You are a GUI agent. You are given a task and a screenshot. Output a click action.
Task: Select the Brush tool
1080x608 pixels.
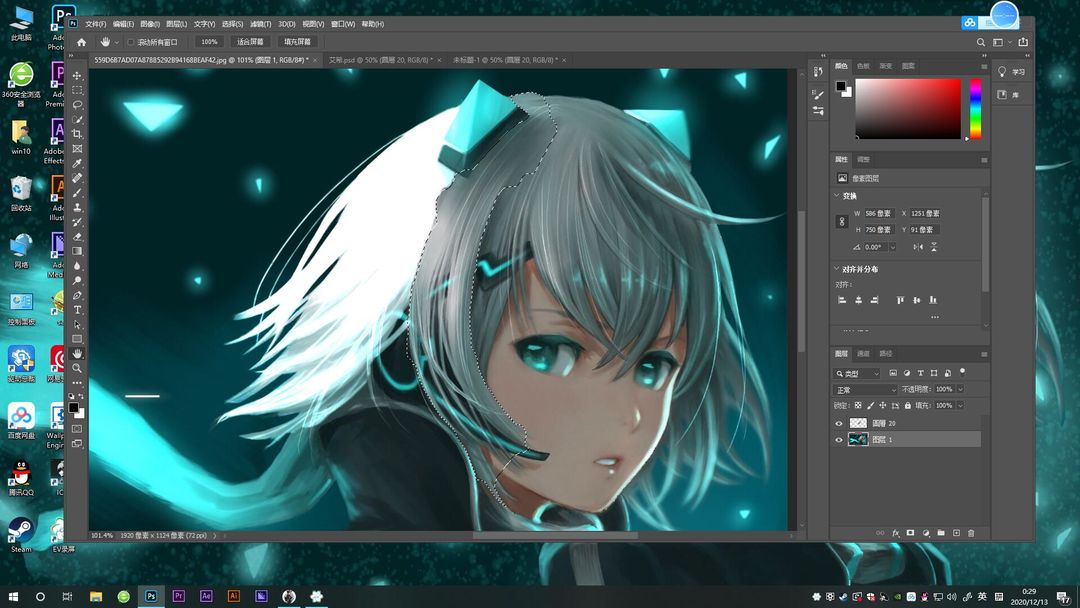pos(77,193)
